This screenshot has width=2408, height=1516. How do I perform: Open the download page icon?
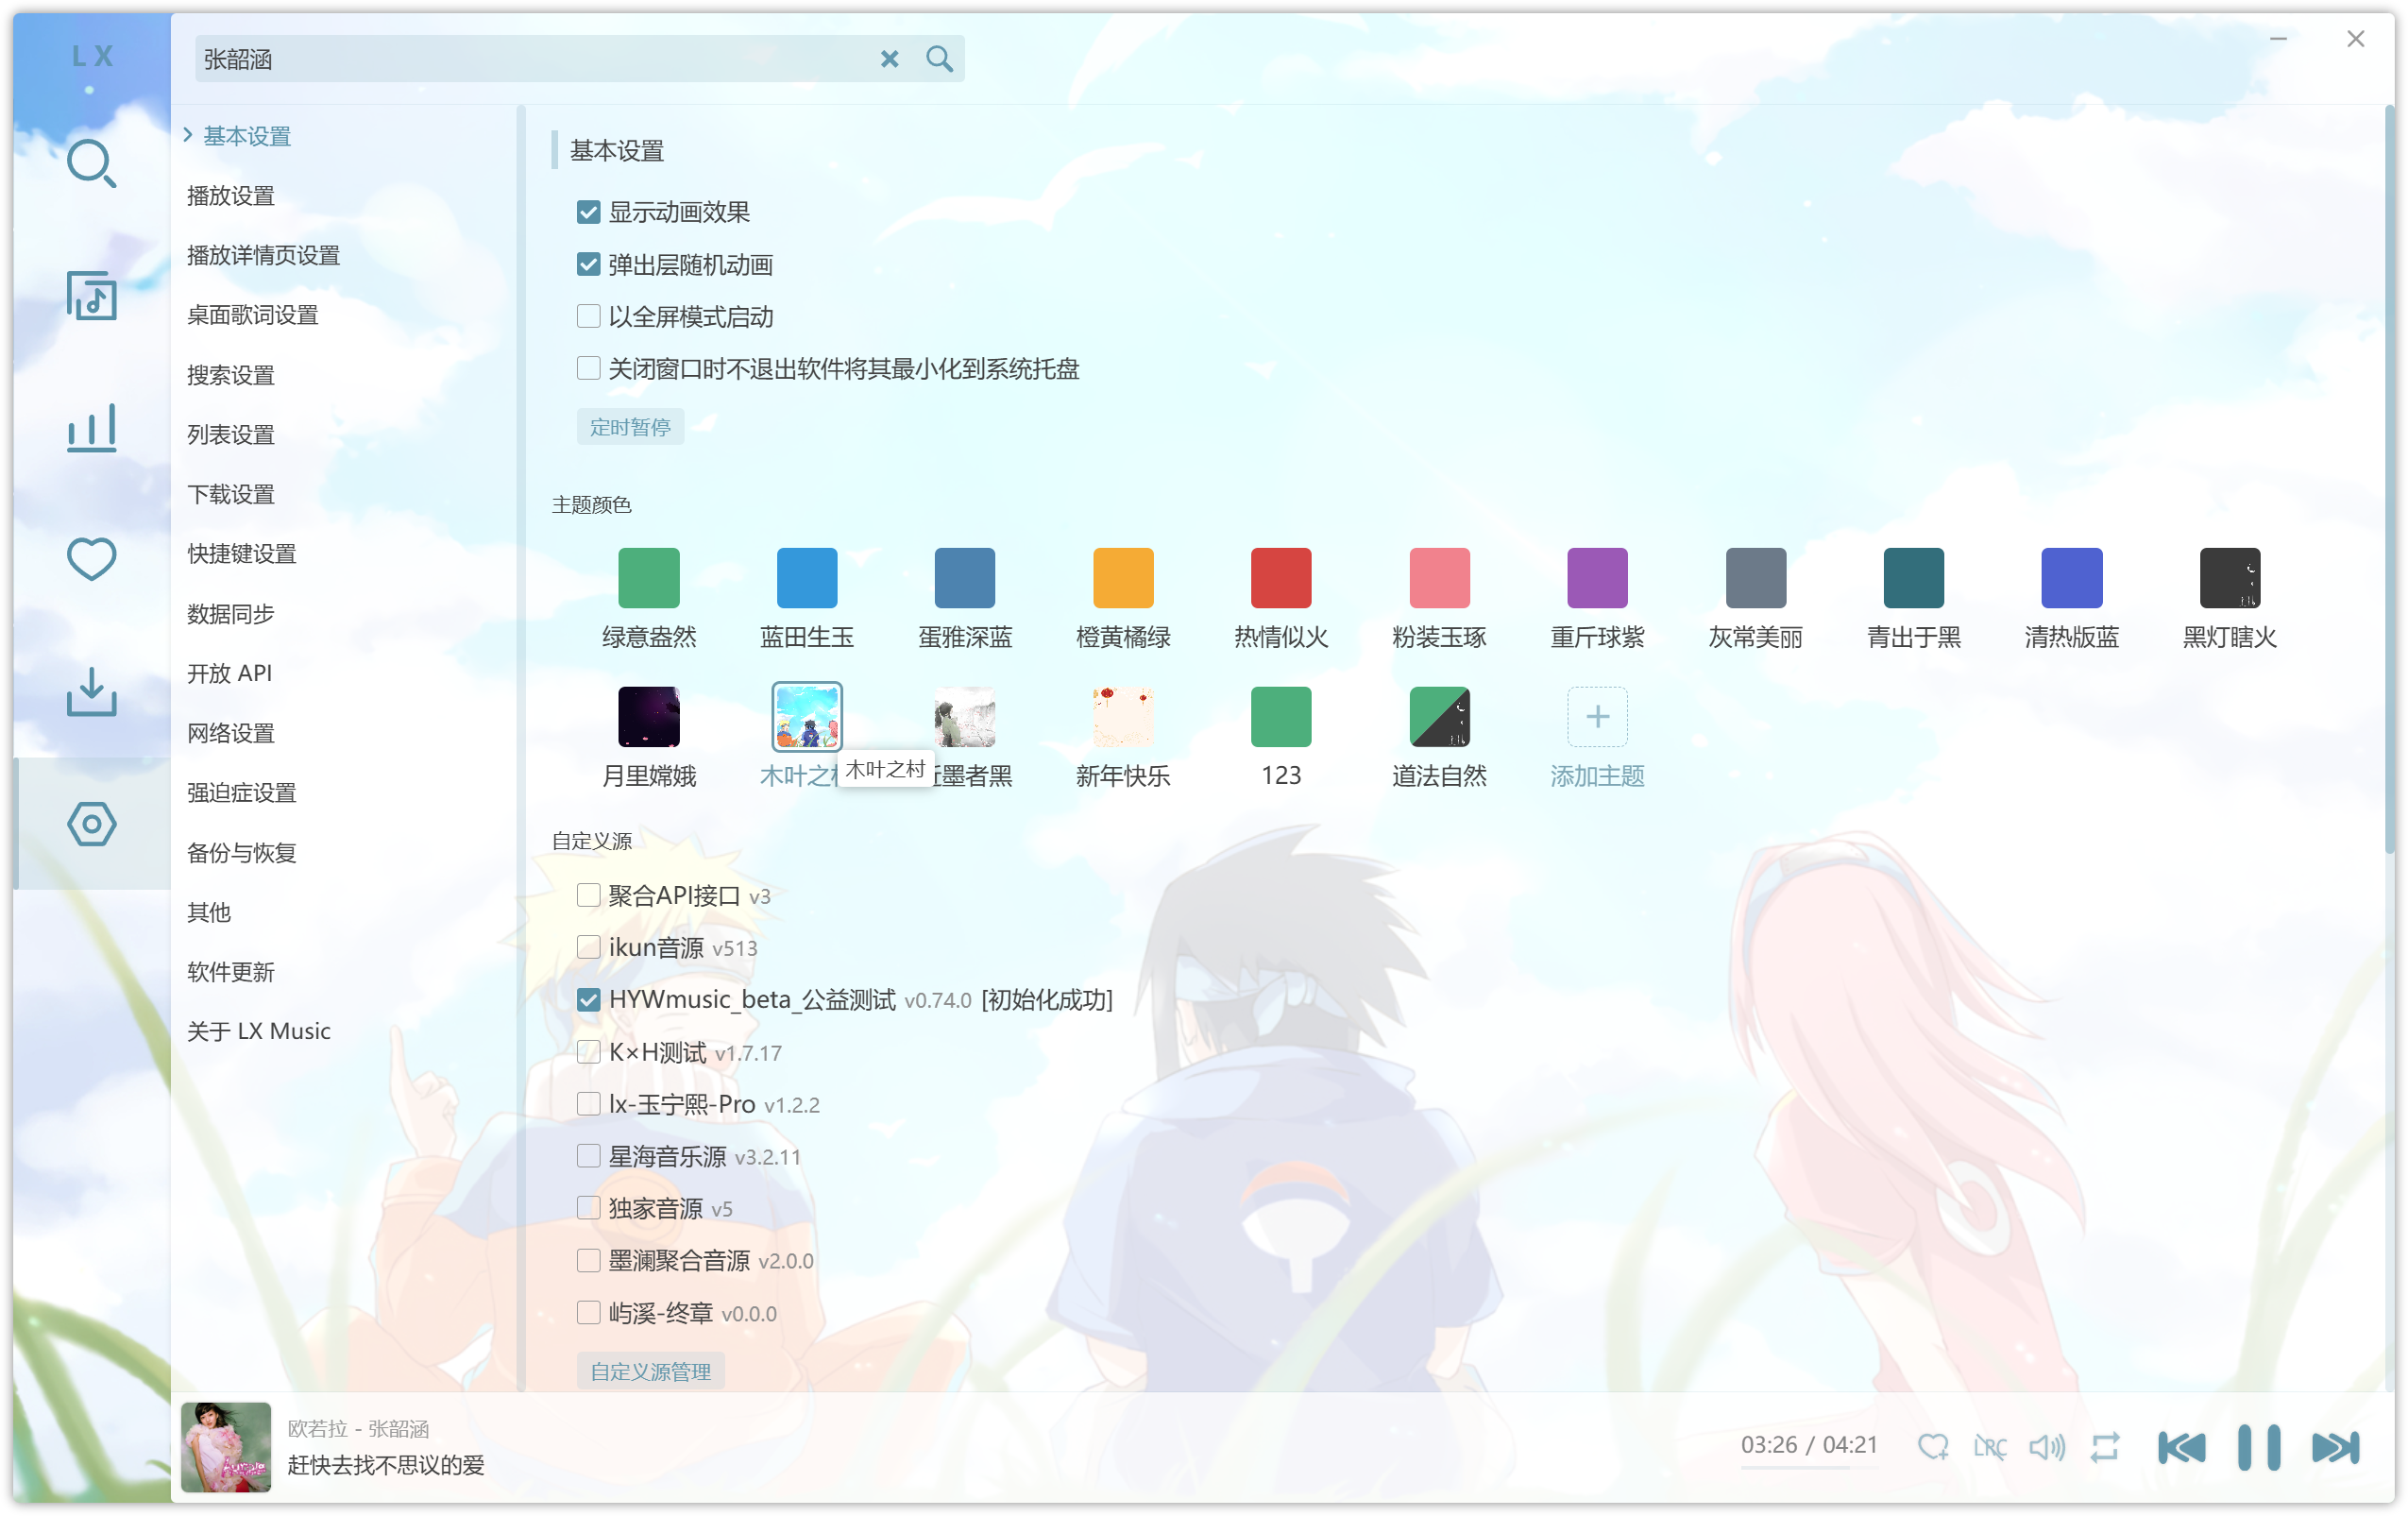point(91,691)
